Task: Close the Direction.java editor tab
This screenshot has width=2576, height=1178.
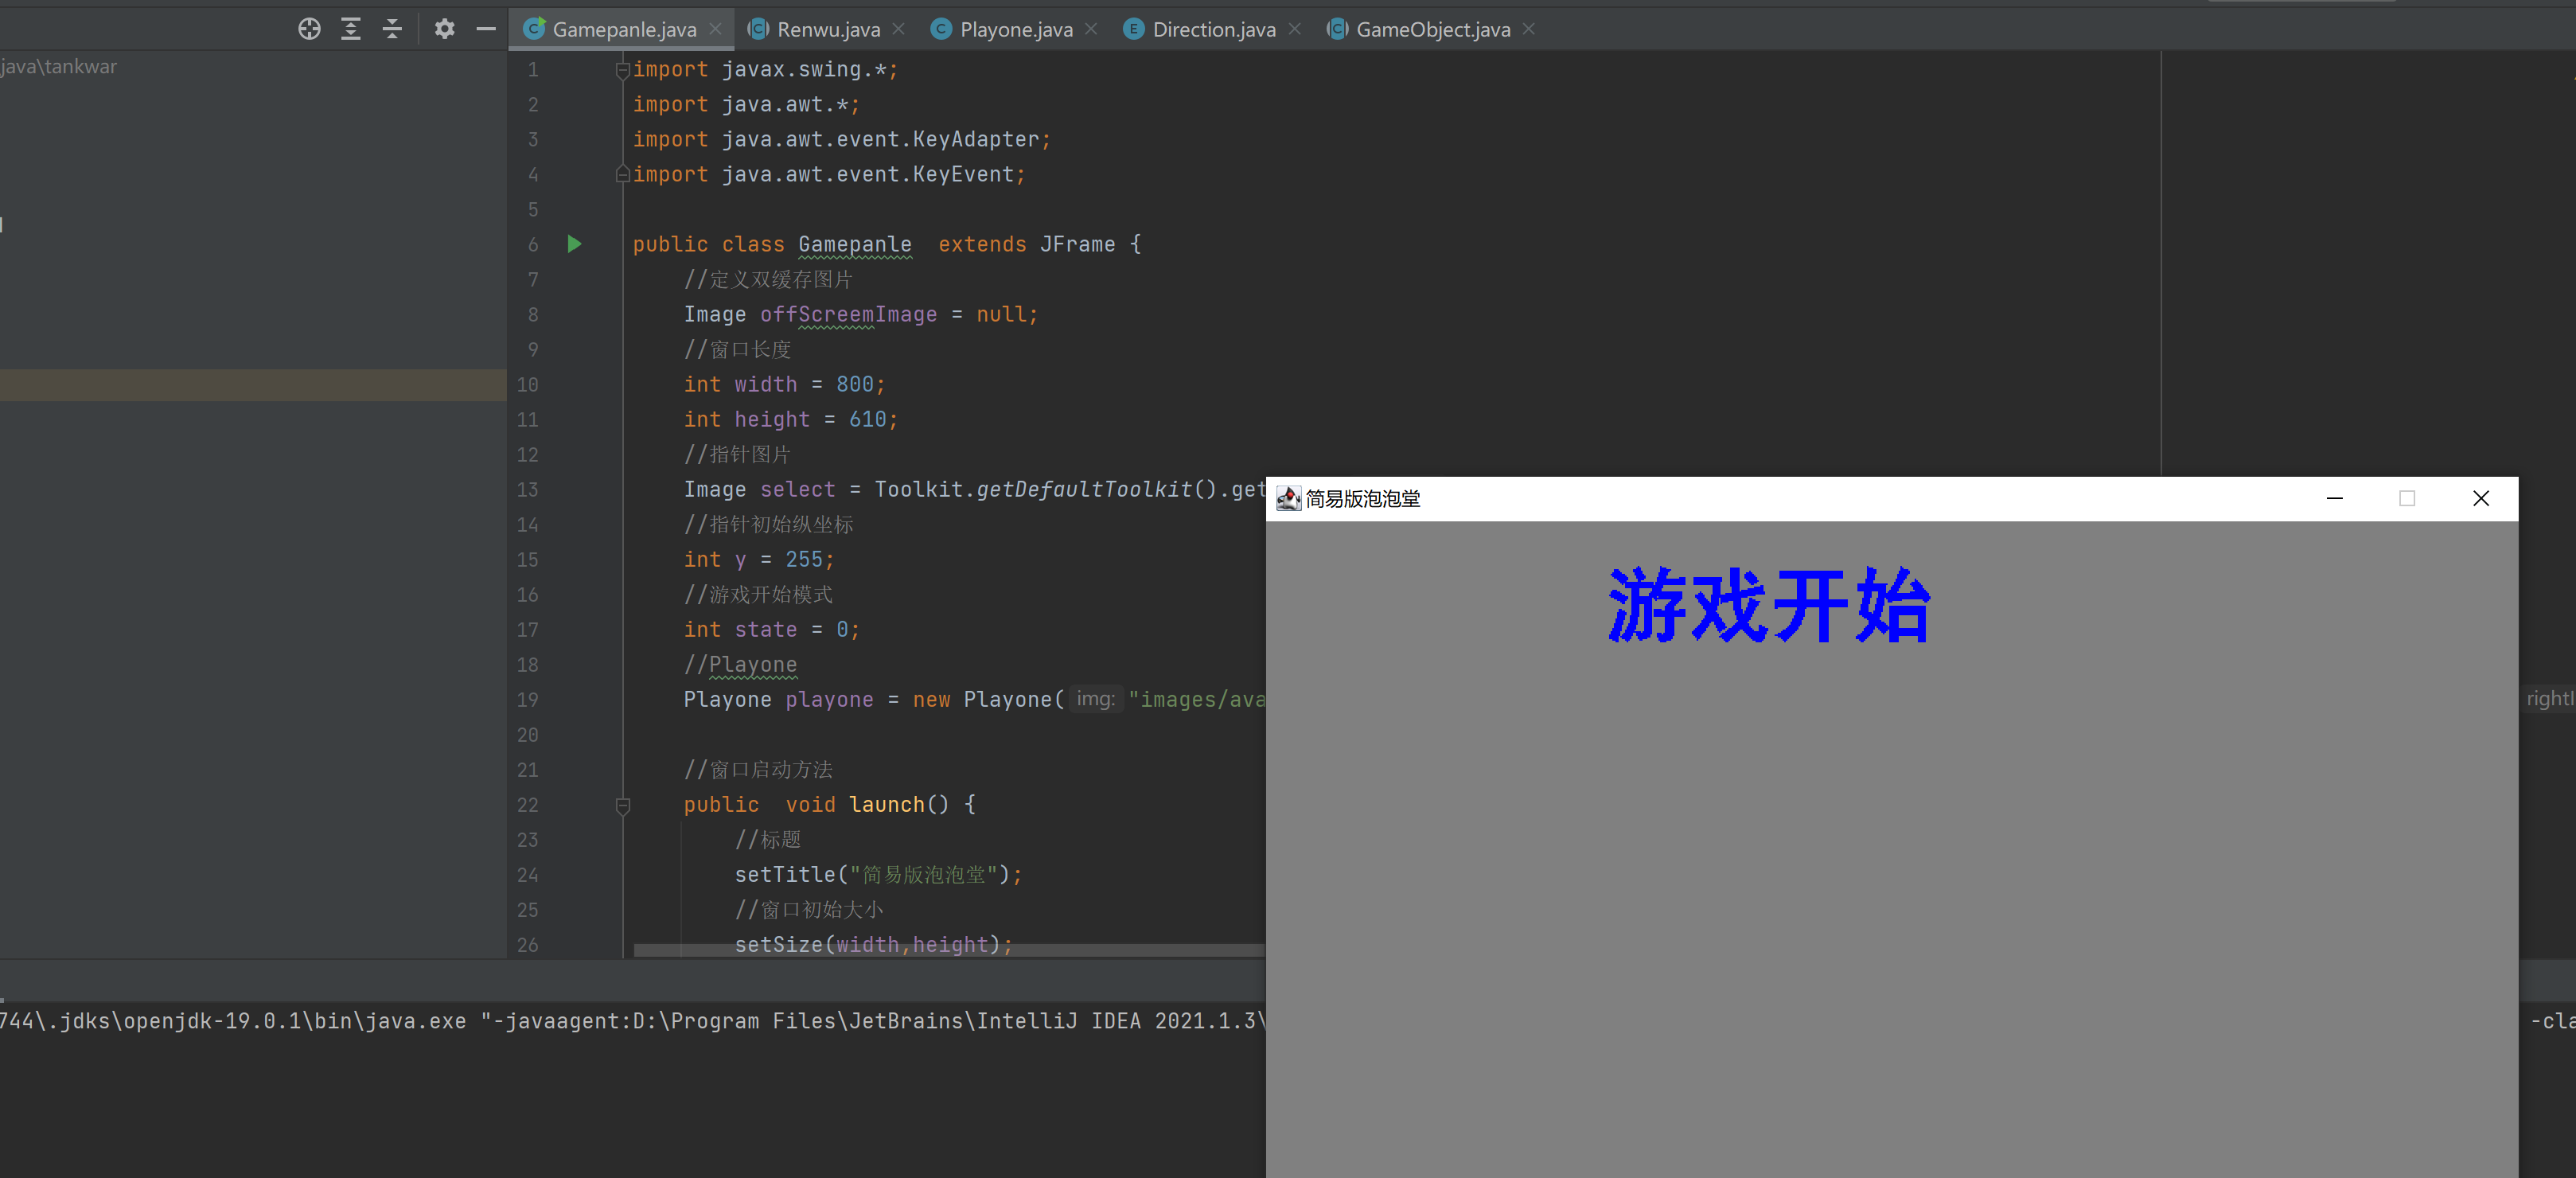Action: pos(1294,29)
